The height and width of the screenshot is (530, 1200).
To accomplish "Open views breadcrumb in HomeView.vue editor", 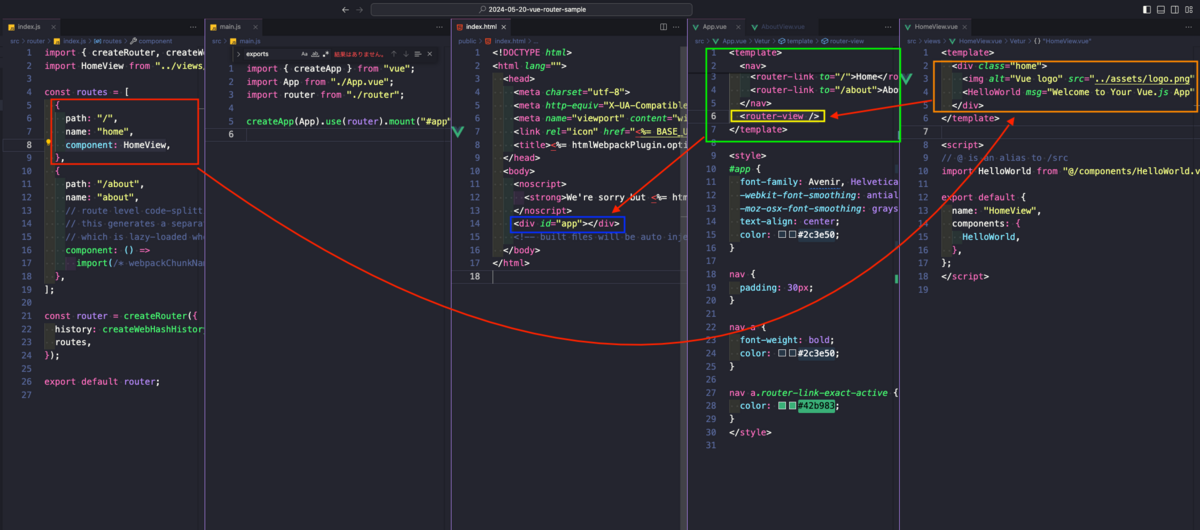I will pos(934,41).
